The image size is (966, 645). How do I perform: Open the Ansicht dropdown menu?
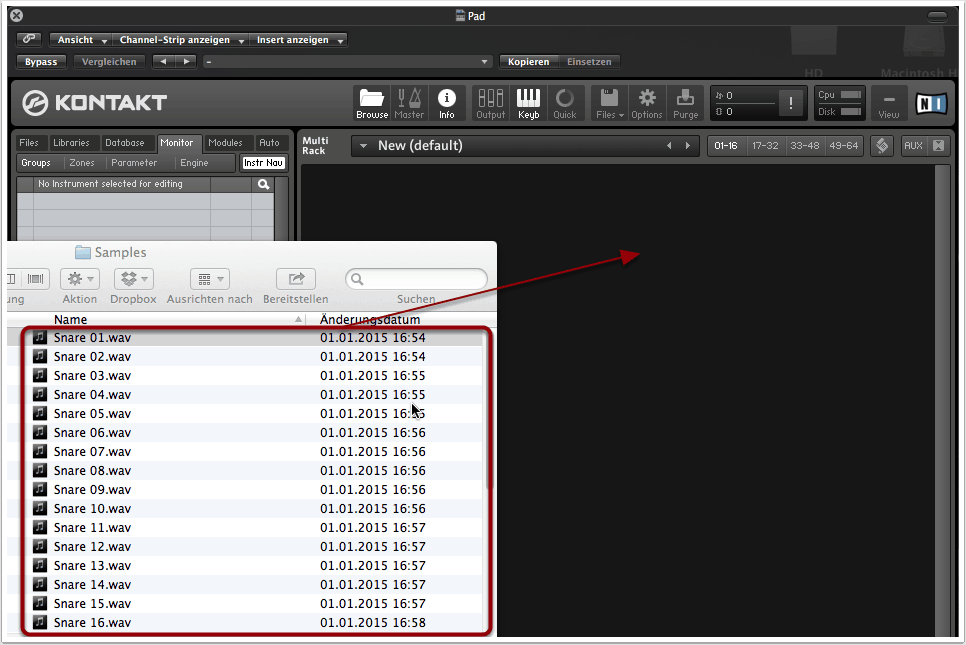click(x=81, y=40)
